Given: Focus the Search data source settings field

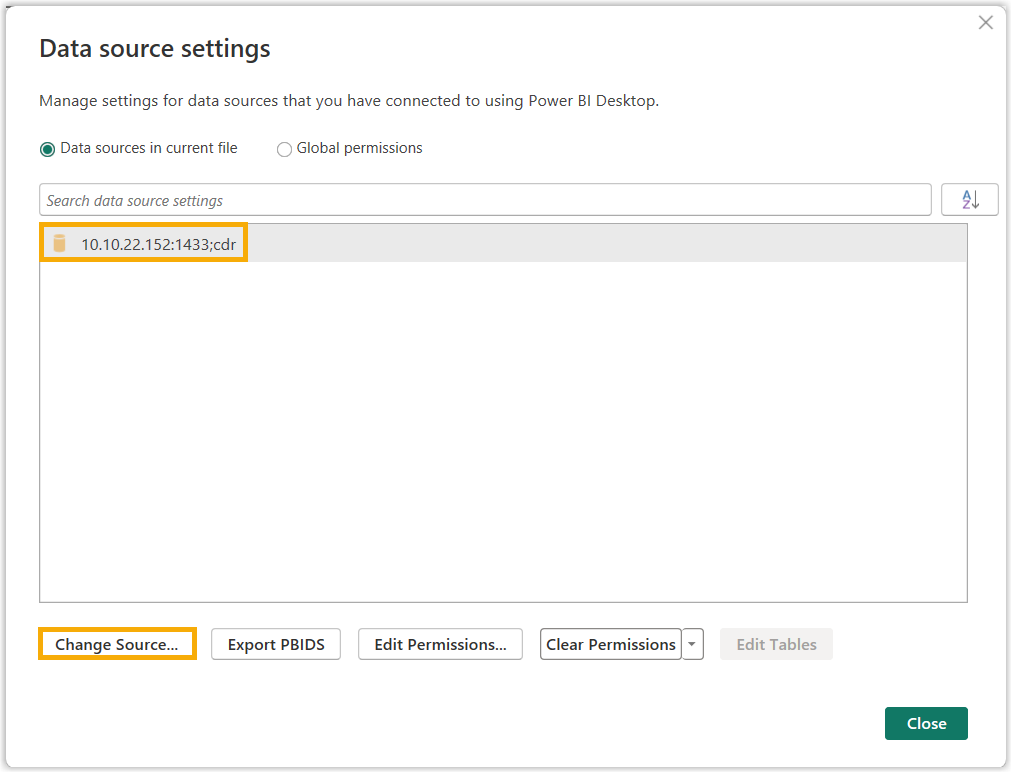Looking at the screenshot, I should point(485,200).
